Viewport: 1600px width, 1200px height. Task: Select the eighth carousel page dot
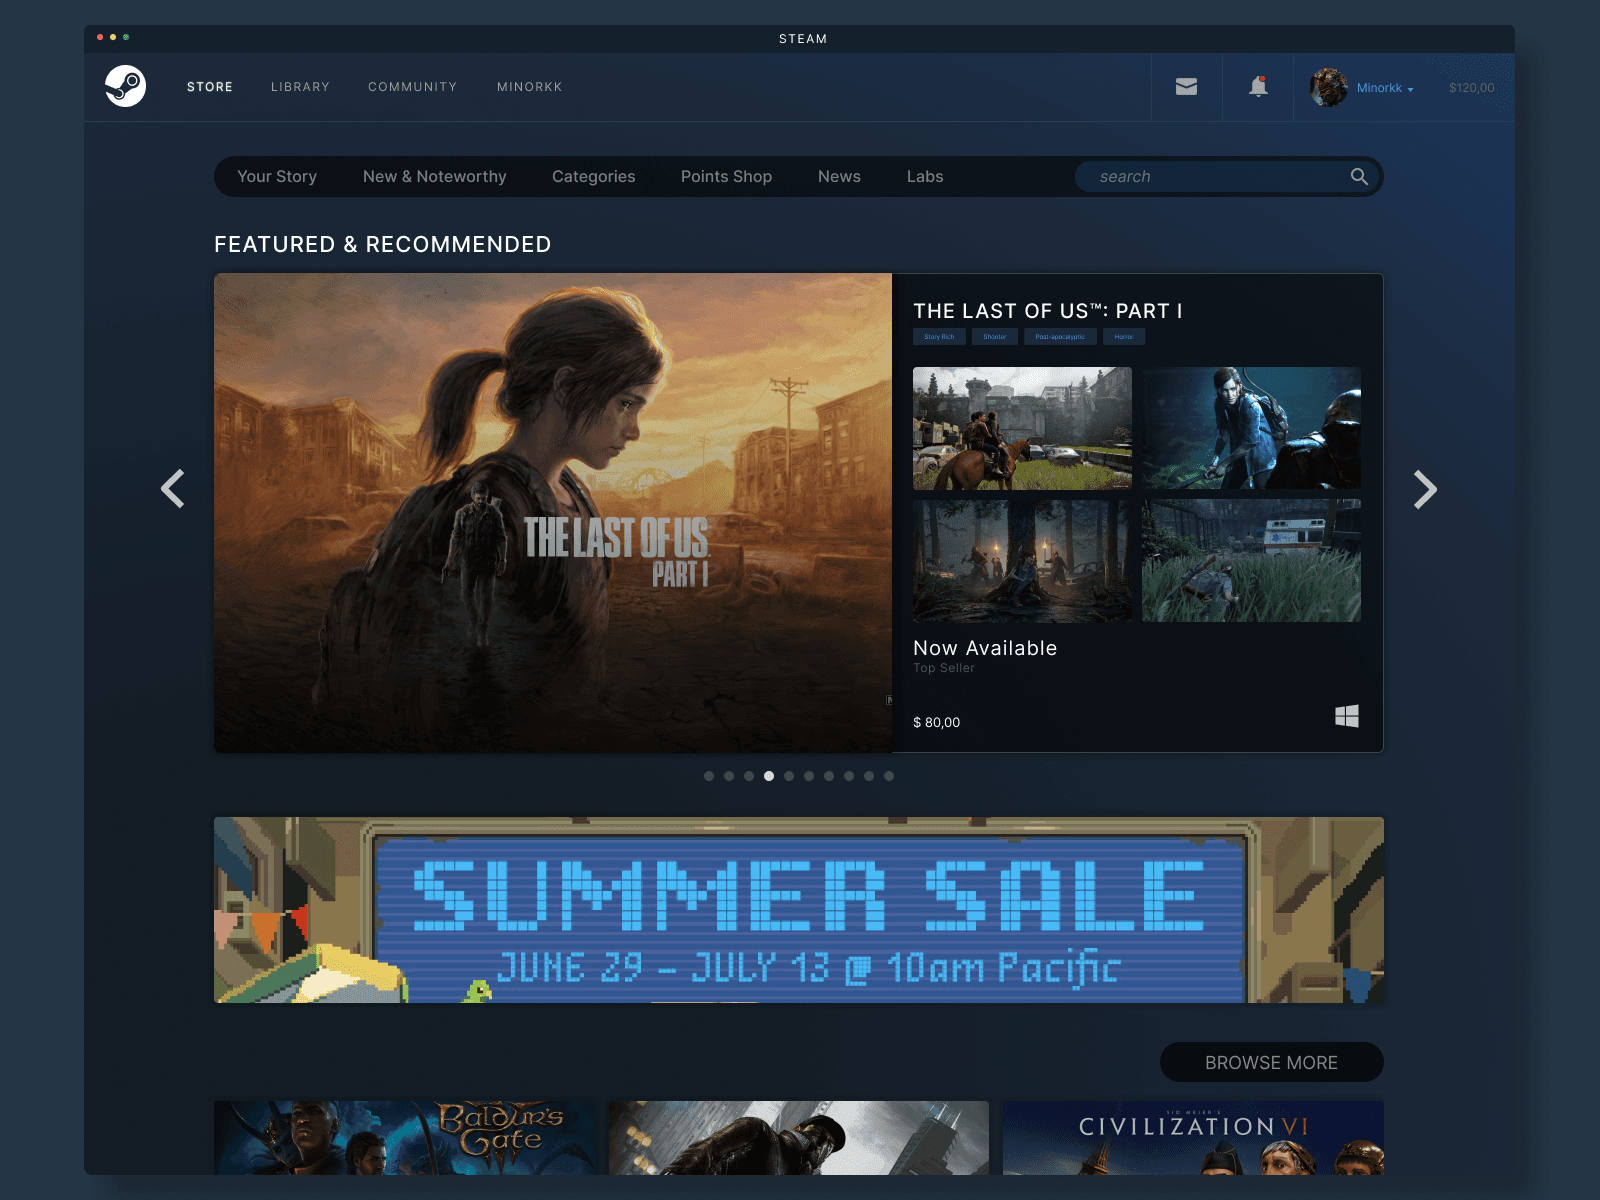849,776
